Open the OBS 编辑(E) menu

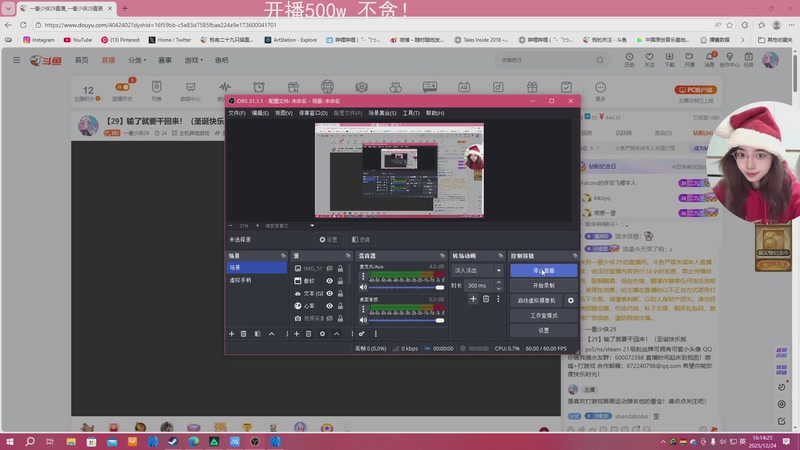point(260,113)
